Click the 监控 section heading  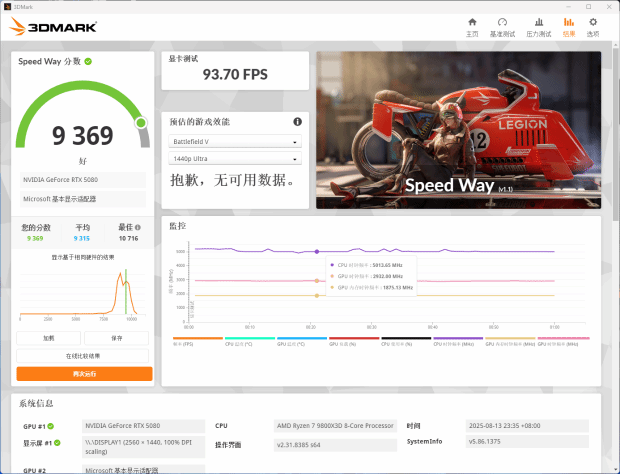[178, 226]
